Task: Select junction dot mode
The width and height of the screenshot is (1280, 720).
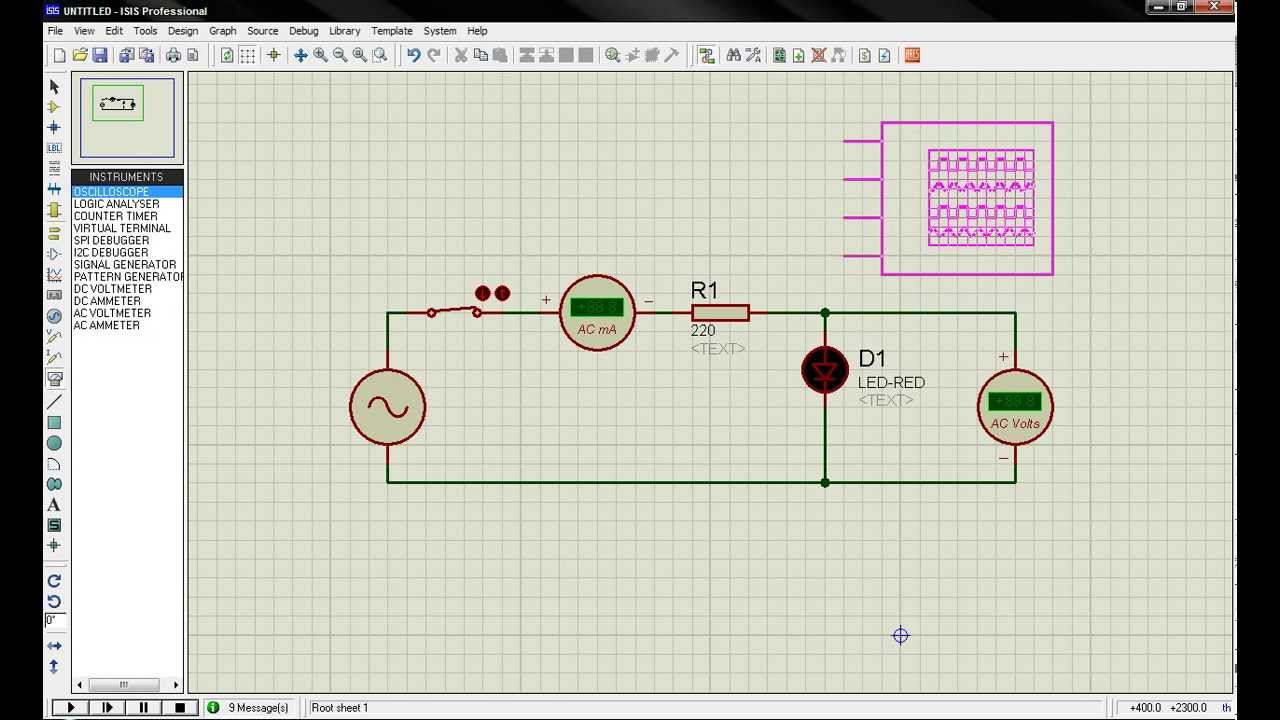Action: pyautogui.click(x=54, y=127)
